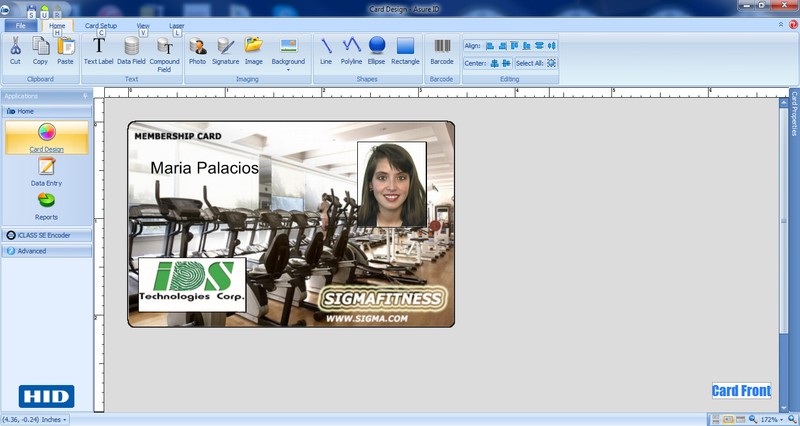Click the Card Front label
The height and width of the screenshot is (426, 800).
pyautogui.click(x=741, y=391)
